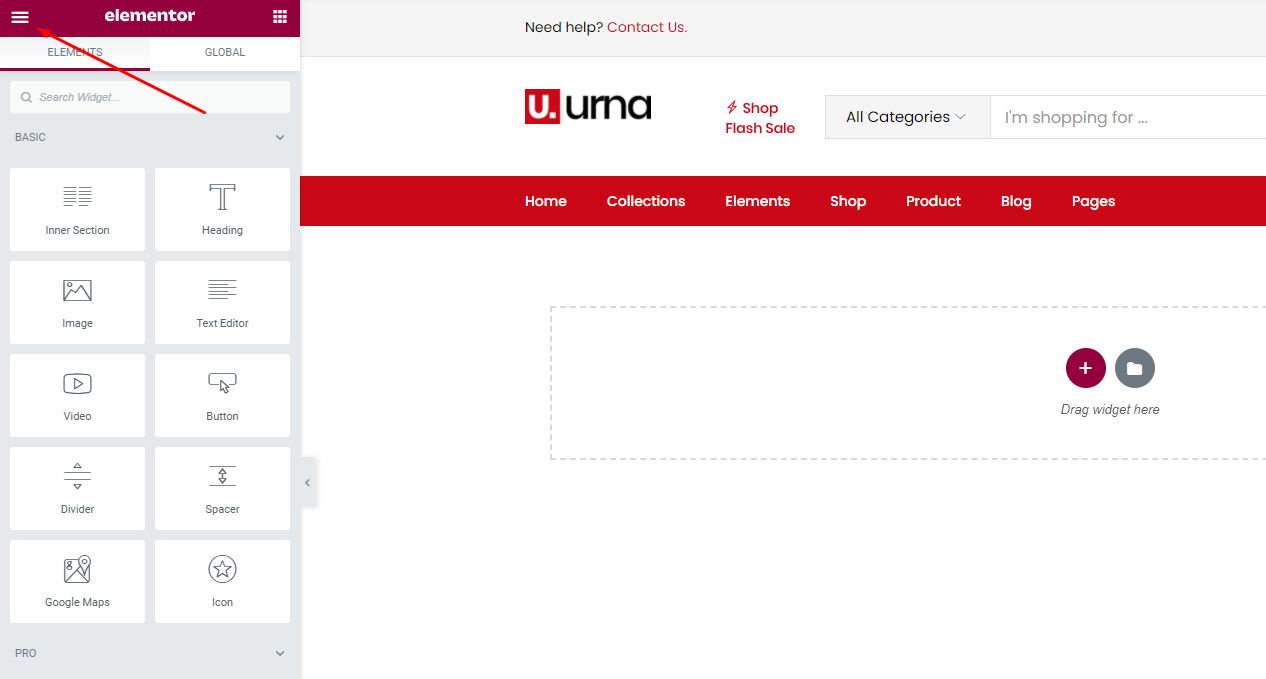The image size is (1266, 679).
Task: Select the Inner Section widget
Action: click(x=77, y=209)
